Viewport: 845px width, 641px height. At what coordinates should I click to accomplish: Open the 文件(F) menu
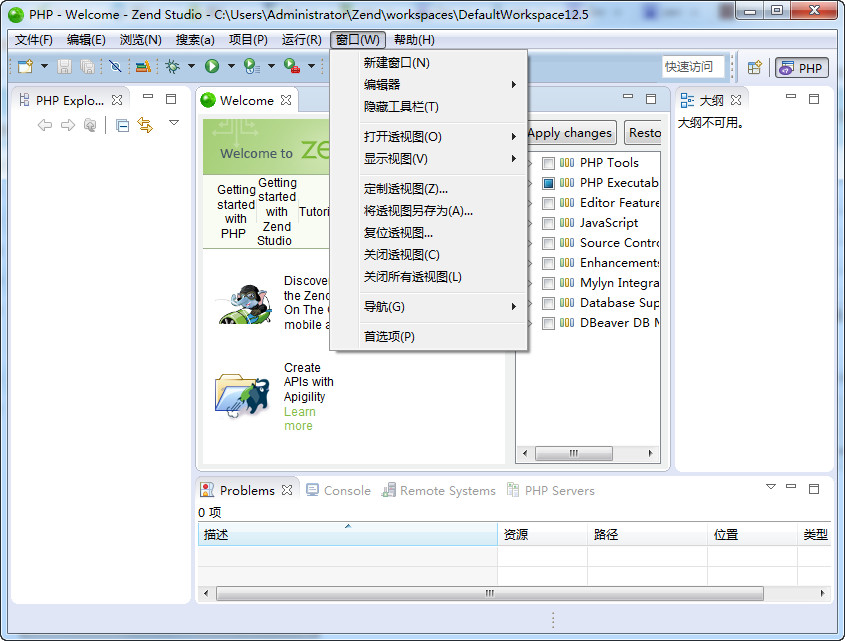coord(33,40)
